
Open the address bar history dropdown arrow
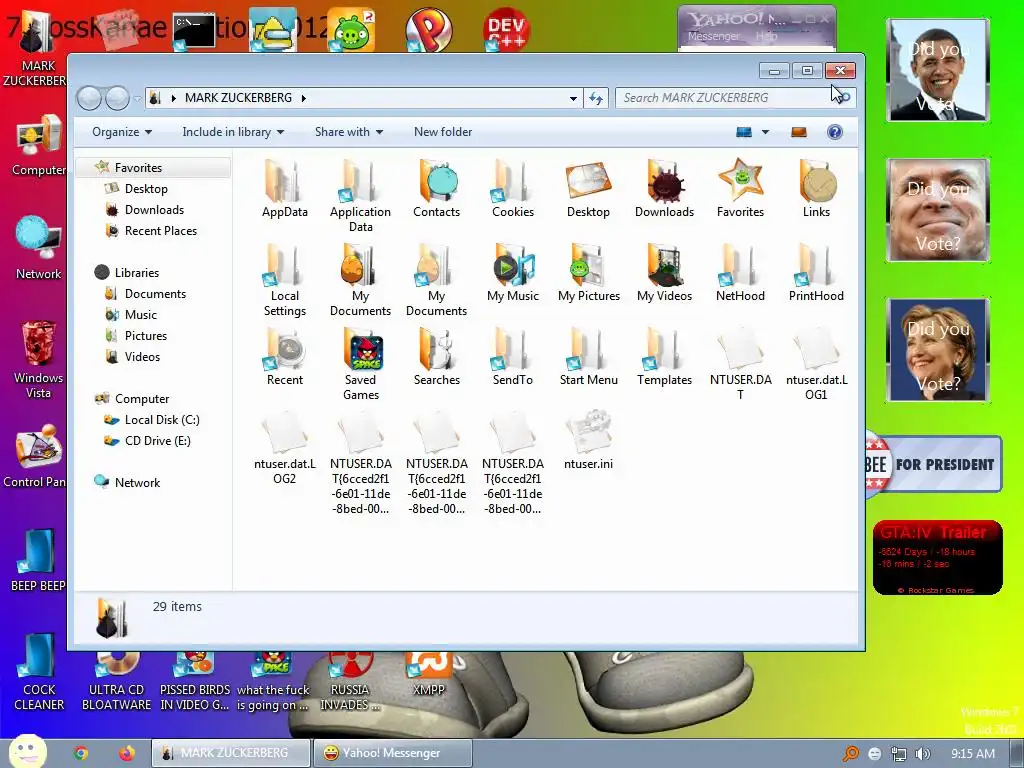[573, 98]
